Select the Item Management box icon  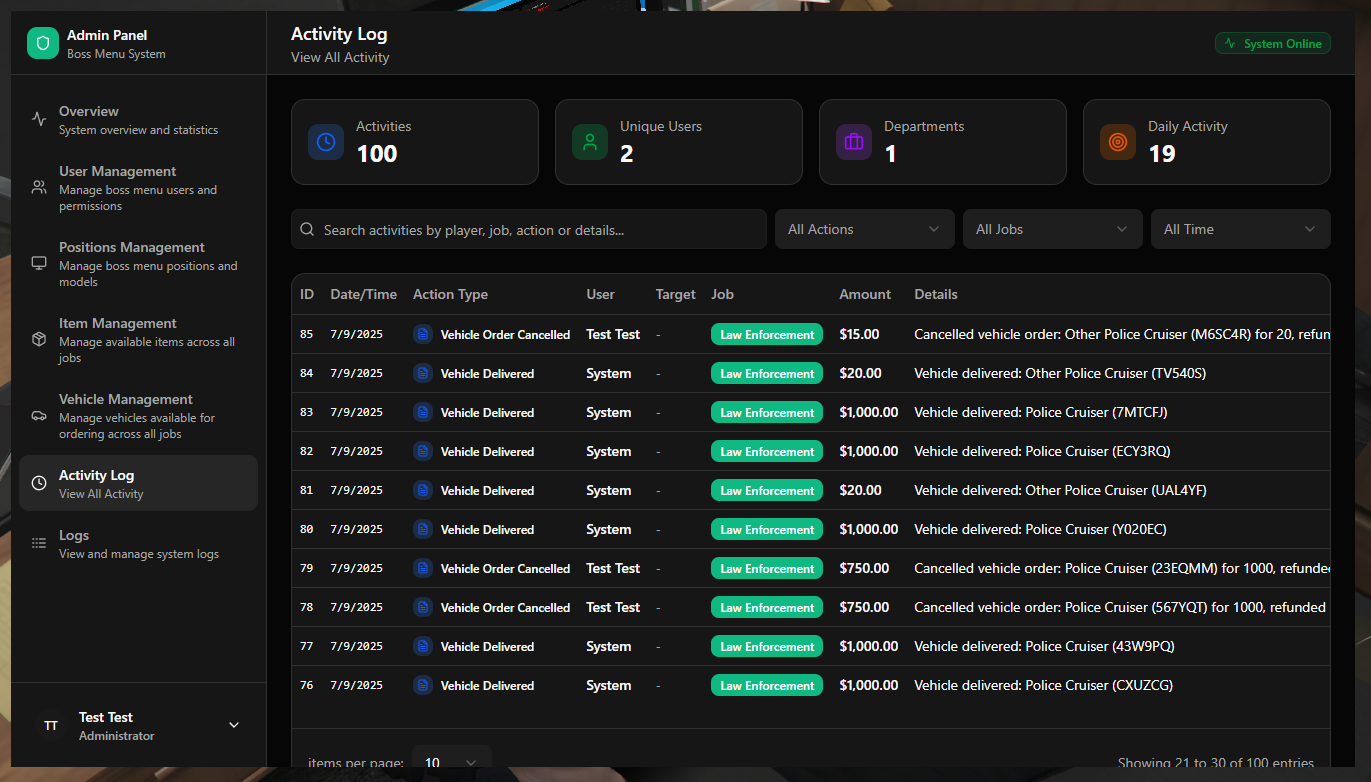38,338
